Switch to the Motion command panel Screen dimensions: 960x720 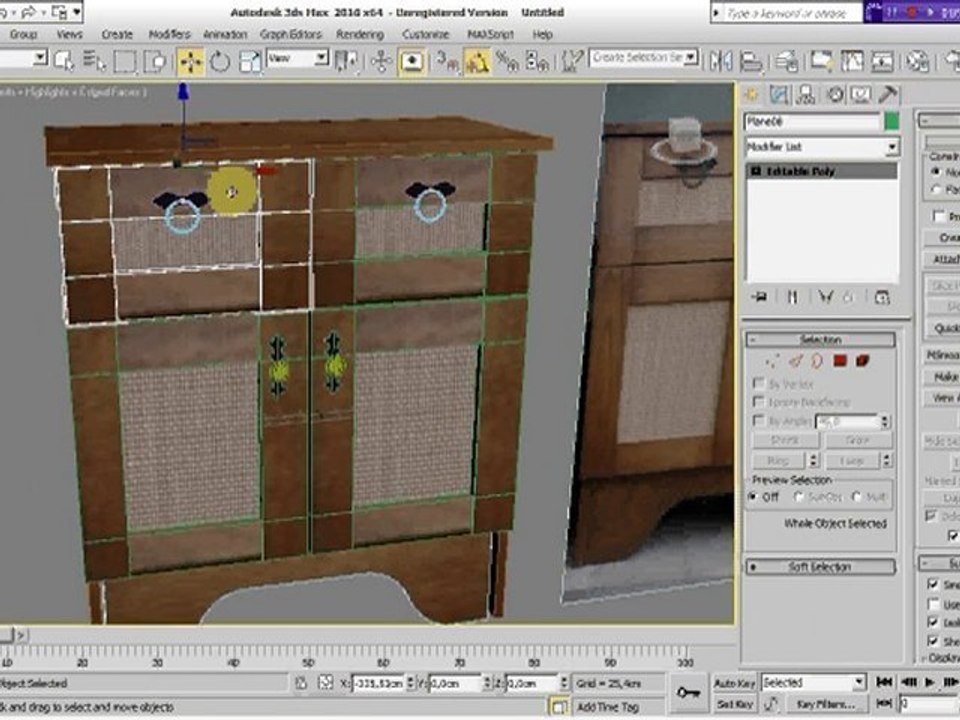[x=834, y=94]
